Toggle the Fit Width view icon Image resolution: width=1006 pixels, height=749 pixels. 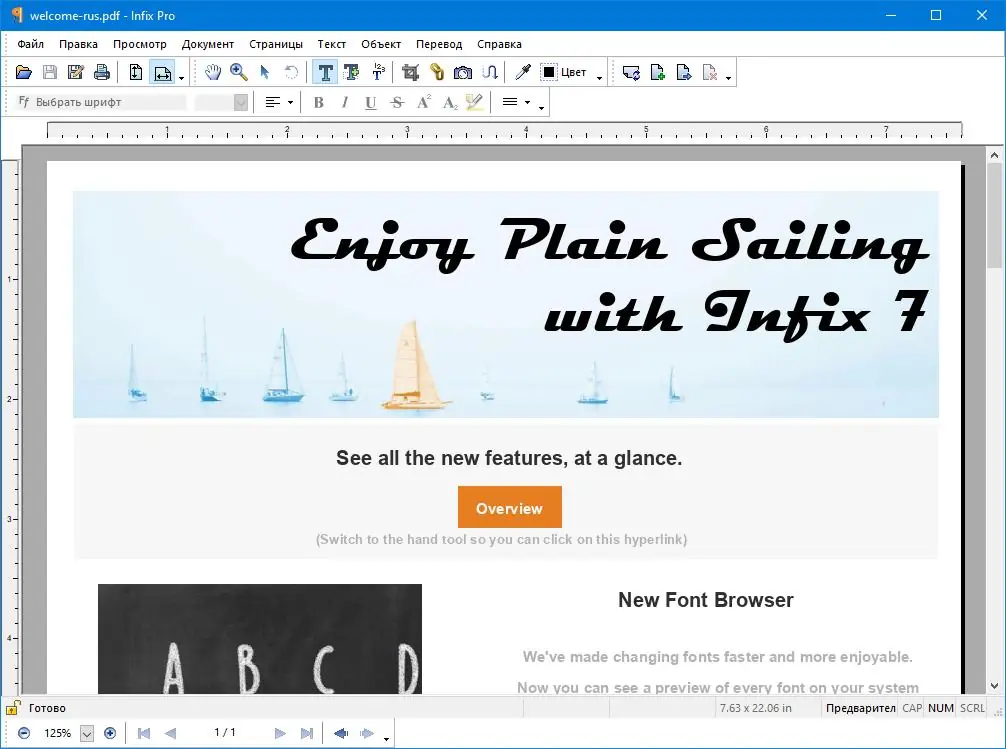coord(162,73)
